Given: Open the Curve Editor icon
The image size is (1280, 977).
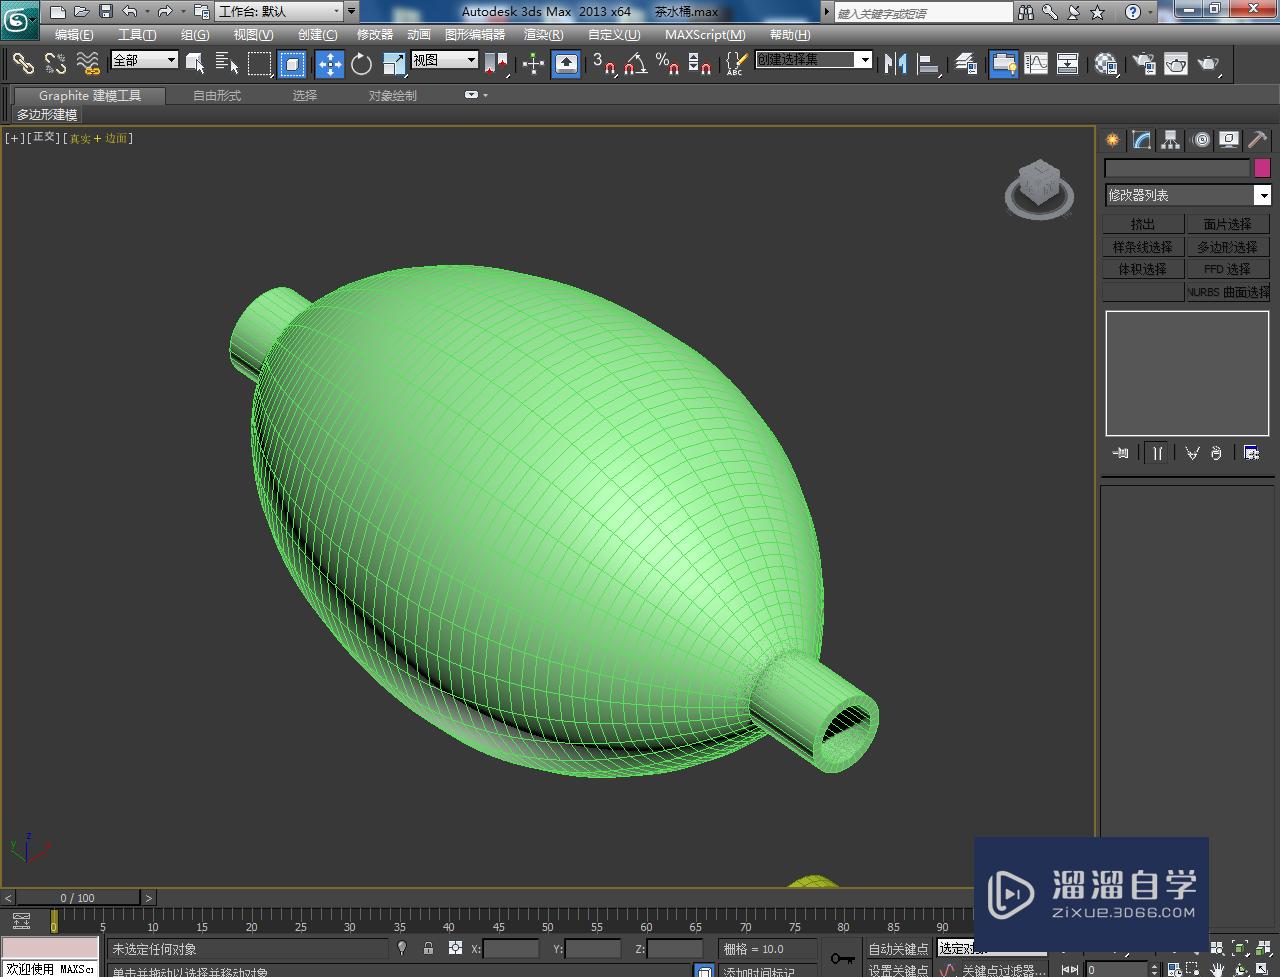Looking at the screenshot, I should click(x=1036, y=64).
